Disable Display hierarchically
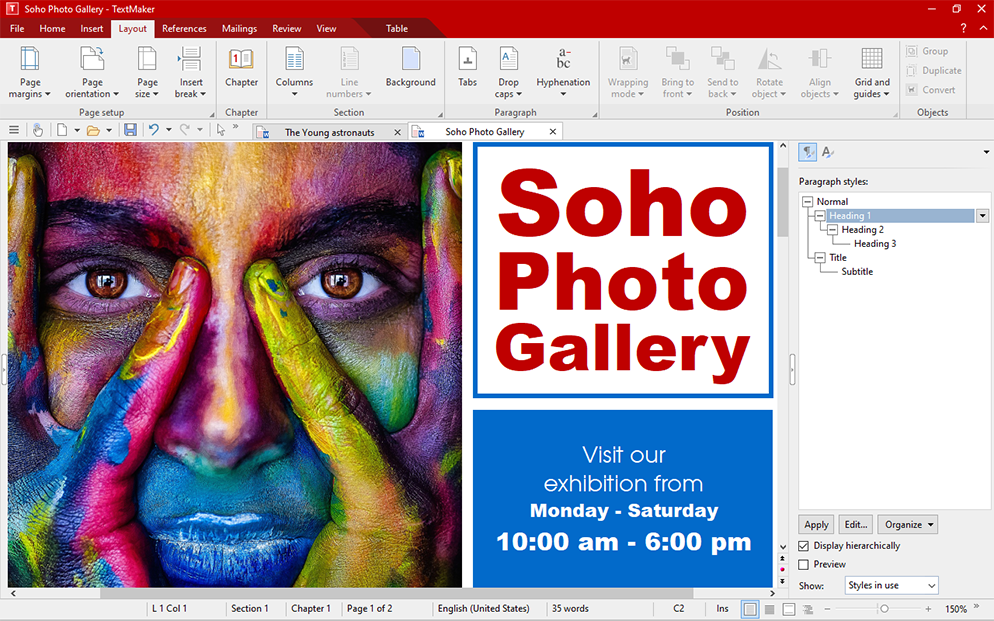994x621 pixels. click(803, 546)
